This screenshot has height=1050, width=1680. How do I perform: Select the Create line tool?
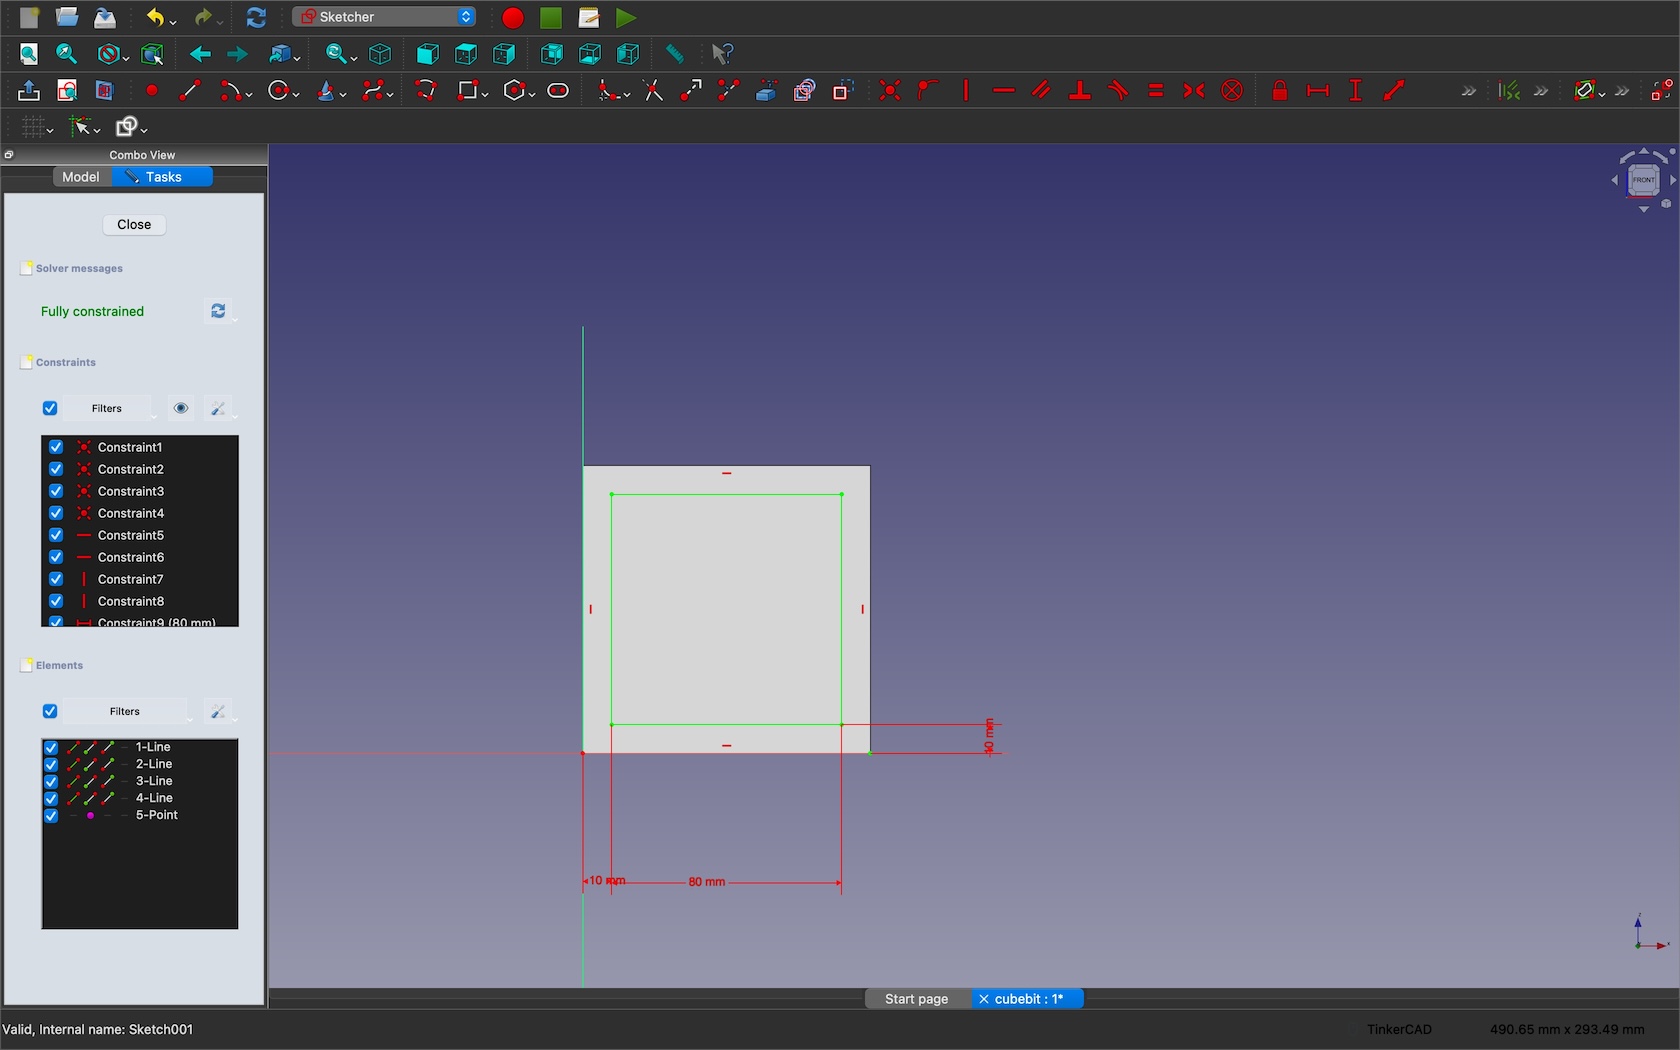point(190,91)
